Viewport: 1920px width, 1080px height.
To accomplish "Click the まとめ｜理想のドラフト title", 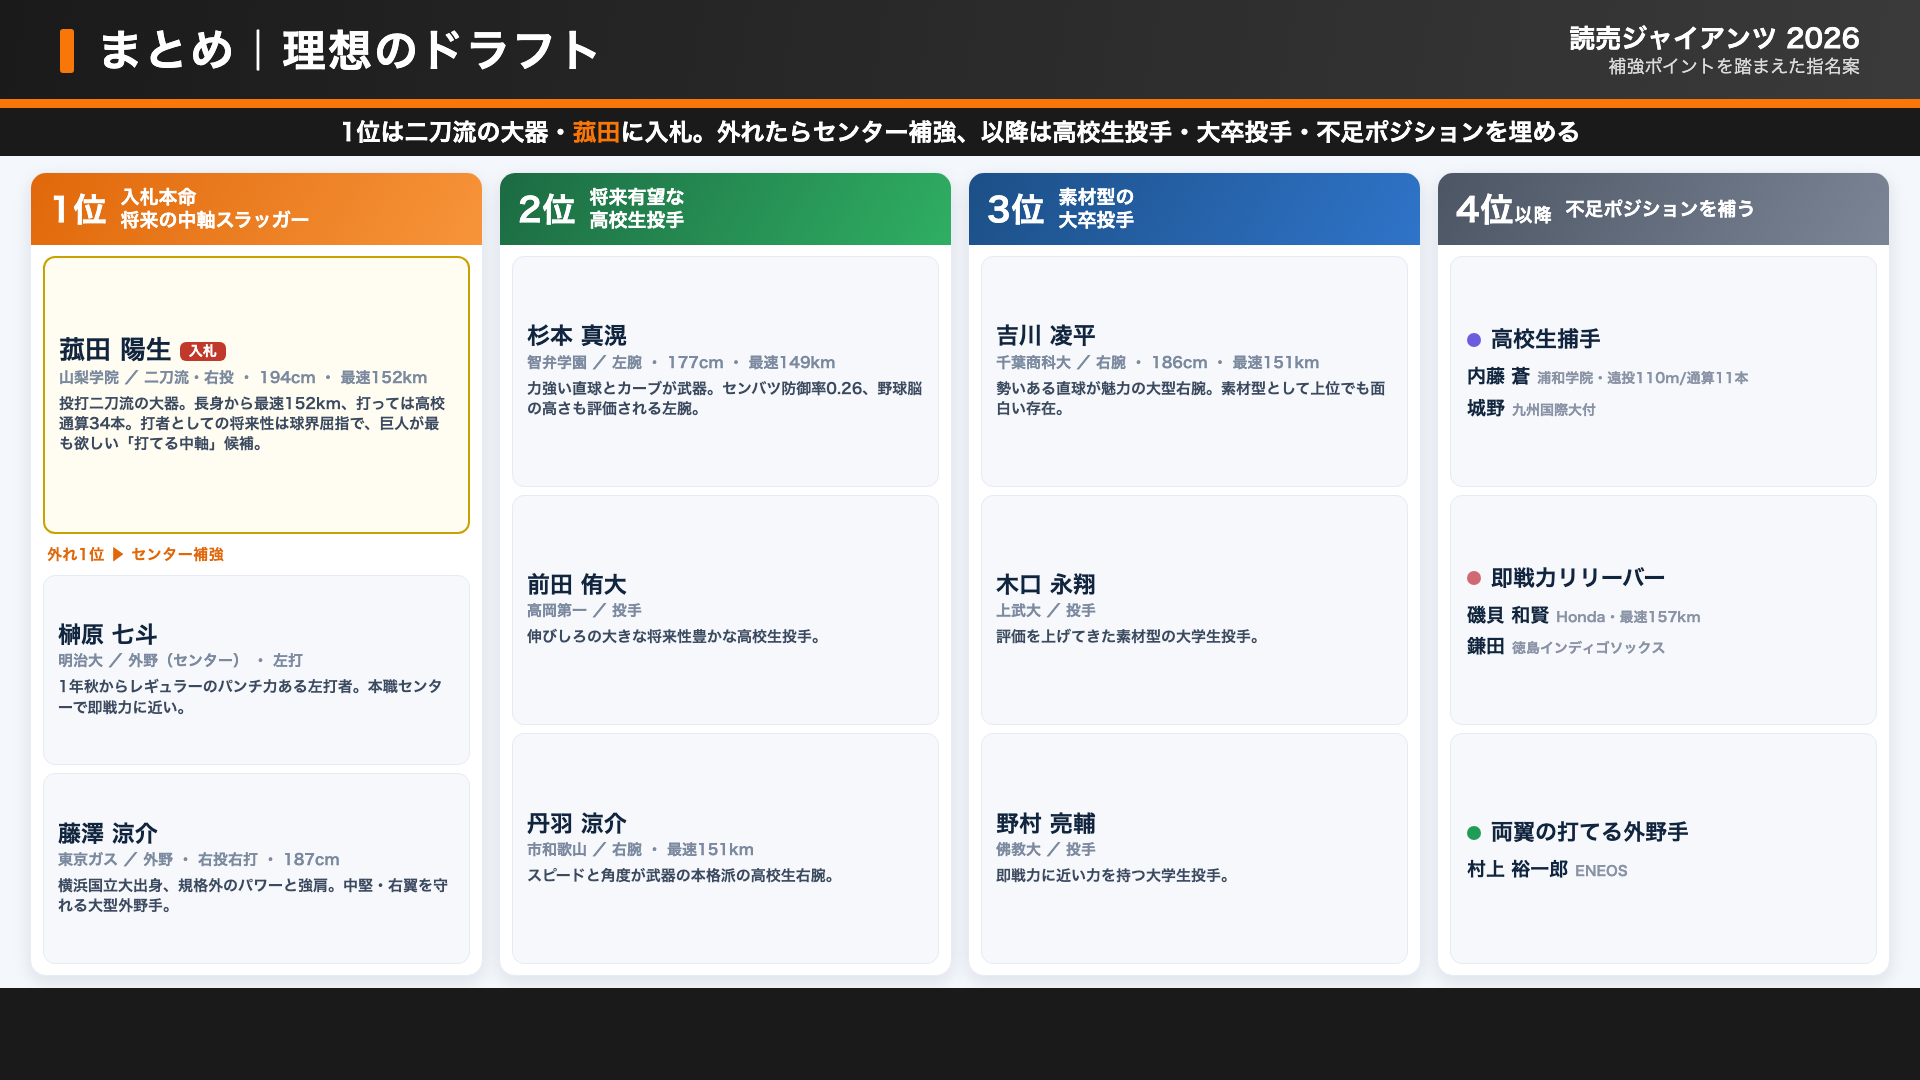I will (x=349, y=50).
